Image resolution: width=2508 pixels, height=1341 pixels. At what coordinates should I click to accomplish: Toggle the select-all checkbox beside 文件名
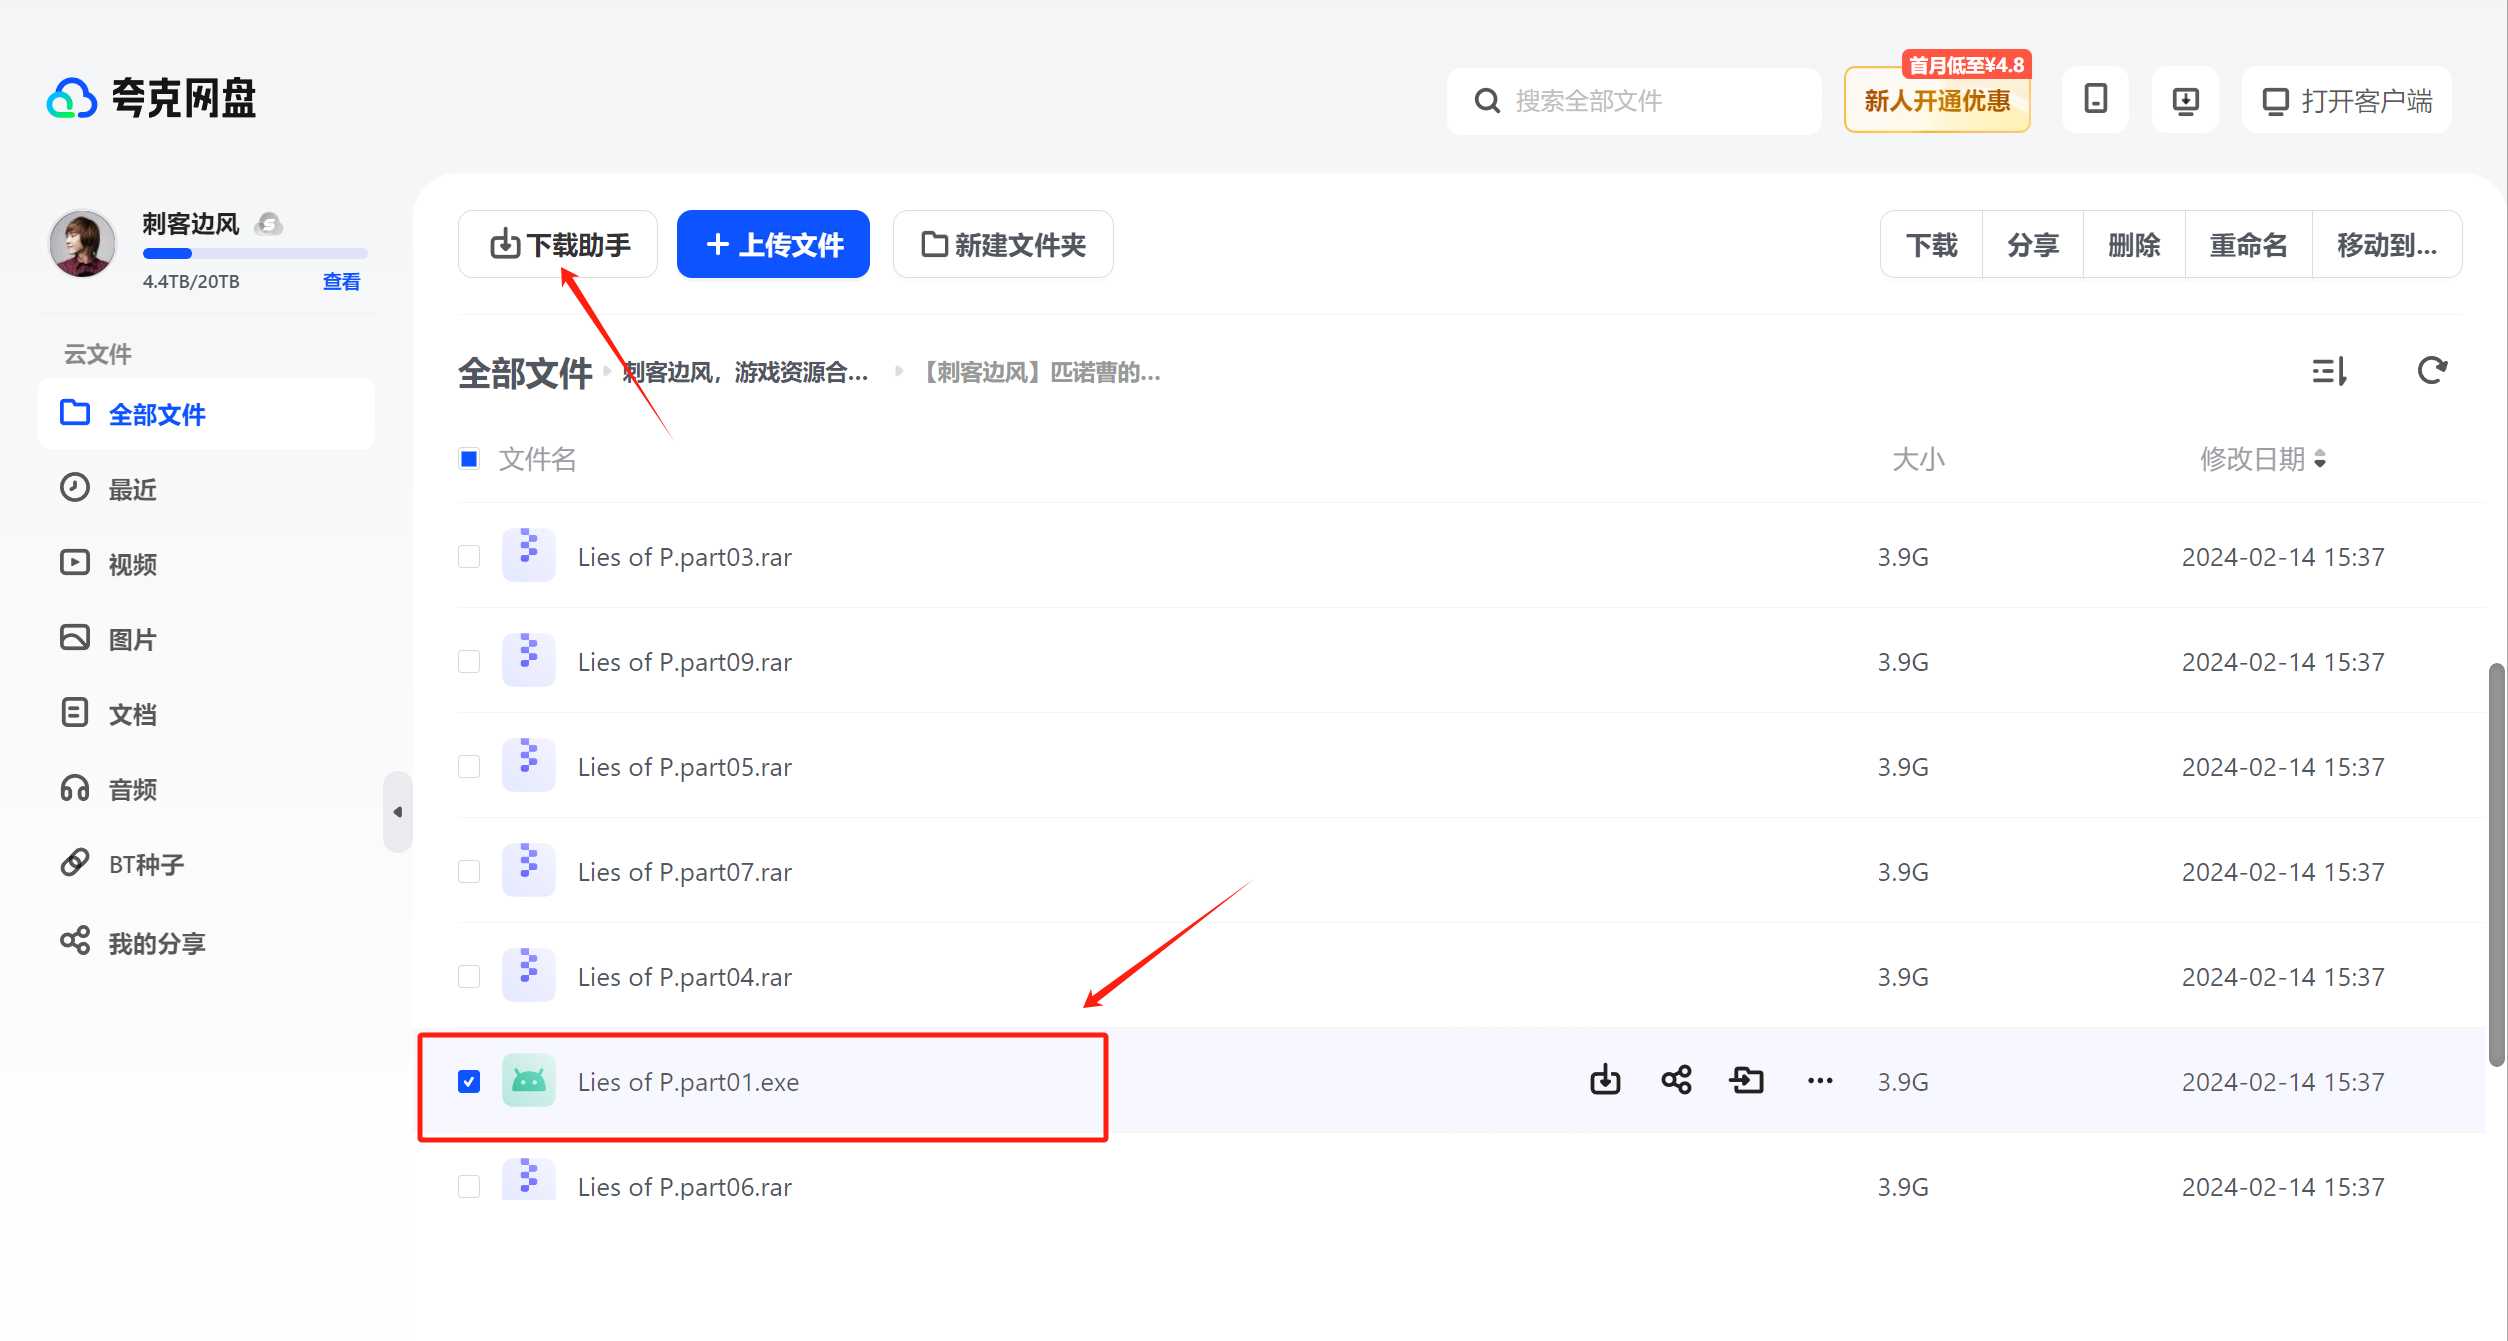click(x=469, y=459)
